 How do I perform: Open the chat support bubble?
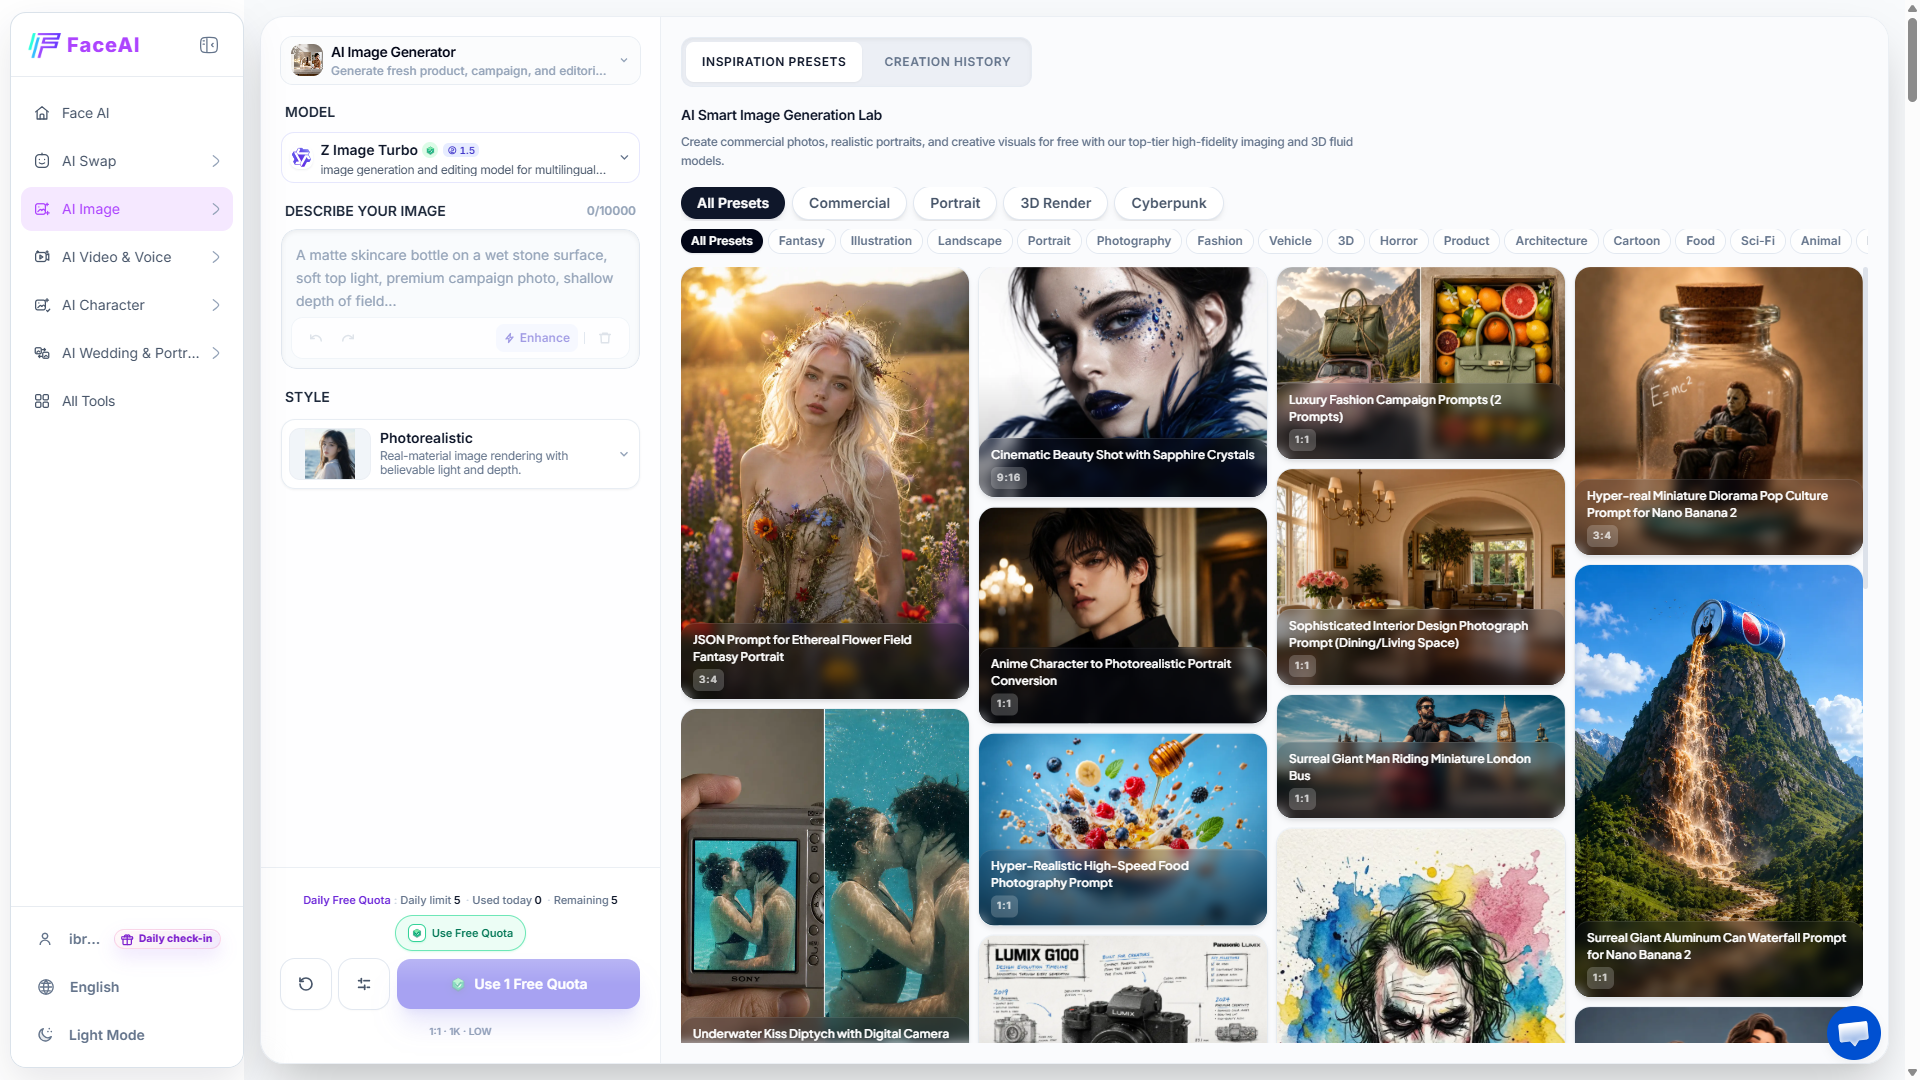[x=1853, y=1032]
